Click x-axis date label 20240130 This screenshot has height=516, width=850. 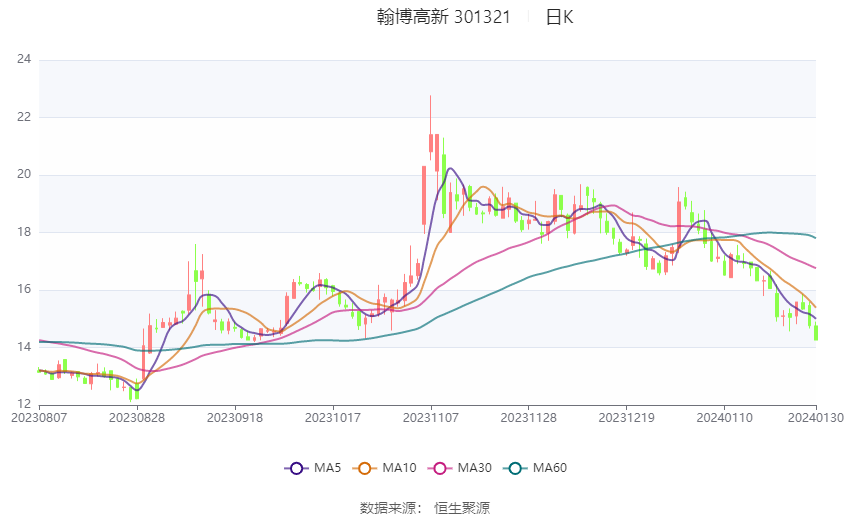(816, 418)
